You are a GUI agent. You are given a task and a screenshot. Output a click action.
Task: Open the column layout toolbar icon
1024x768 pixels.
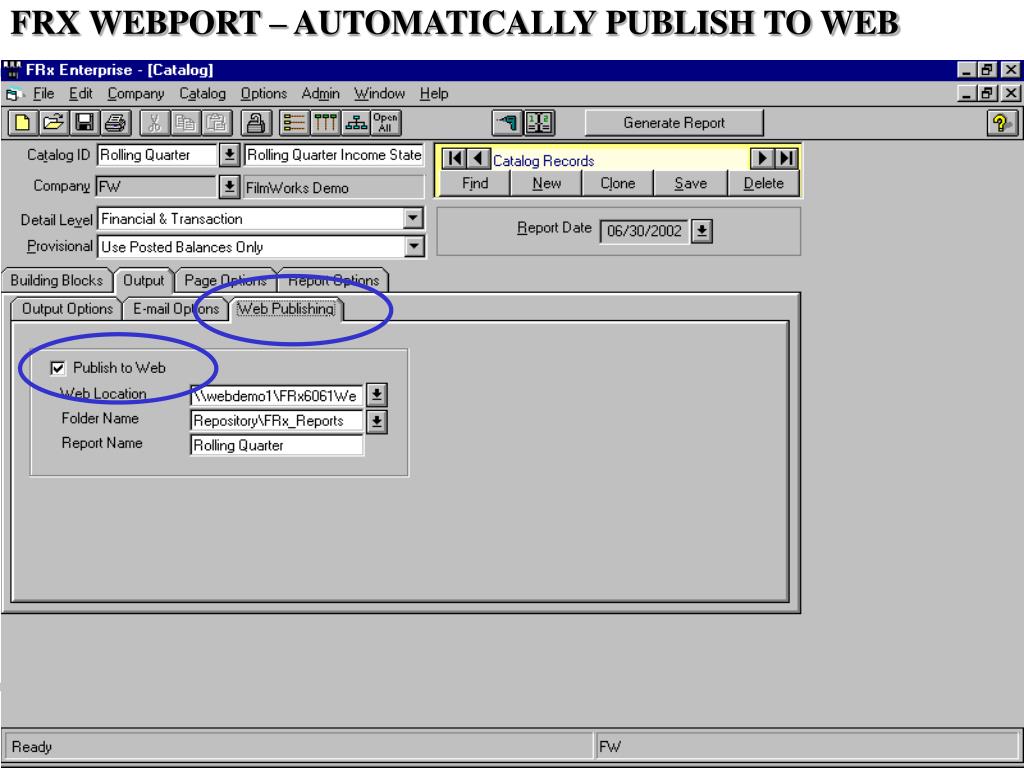tap(325, 123)
